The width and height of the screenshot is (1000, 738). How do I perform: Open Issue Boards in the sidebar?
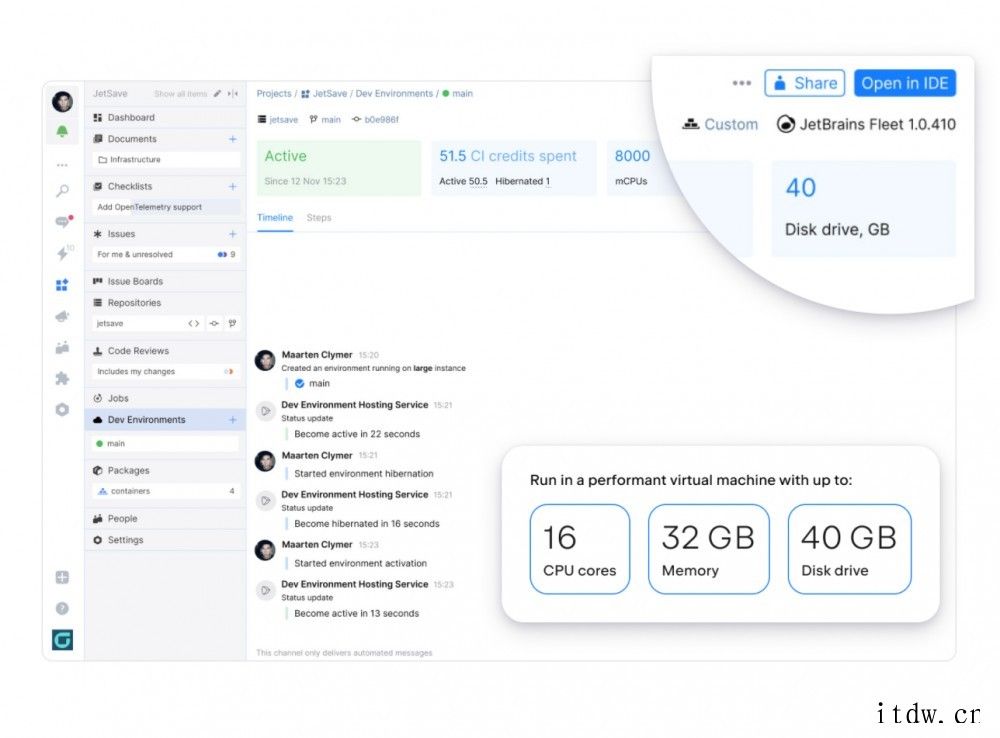165,281
